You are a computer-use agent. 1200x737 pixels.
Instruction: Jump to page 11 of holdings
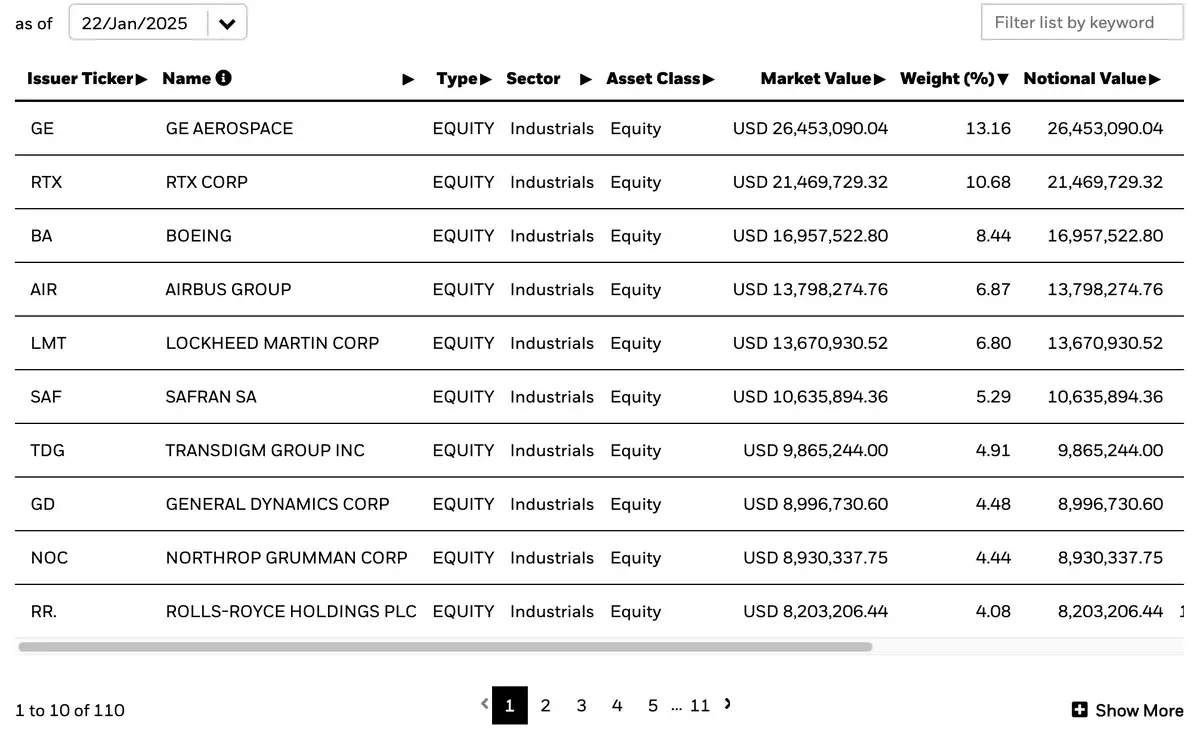click(x=700, y=706)
